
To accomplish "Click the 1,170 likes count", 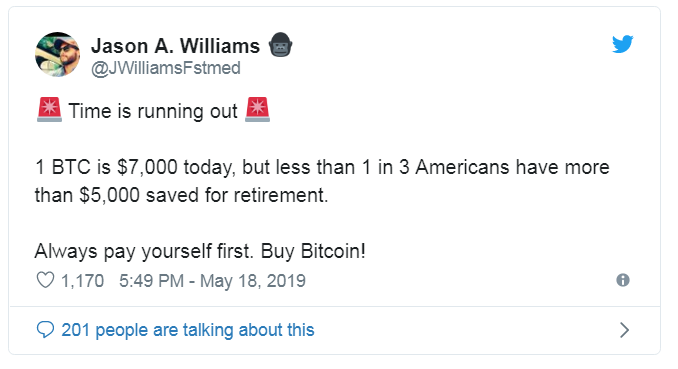I will 82,281.
